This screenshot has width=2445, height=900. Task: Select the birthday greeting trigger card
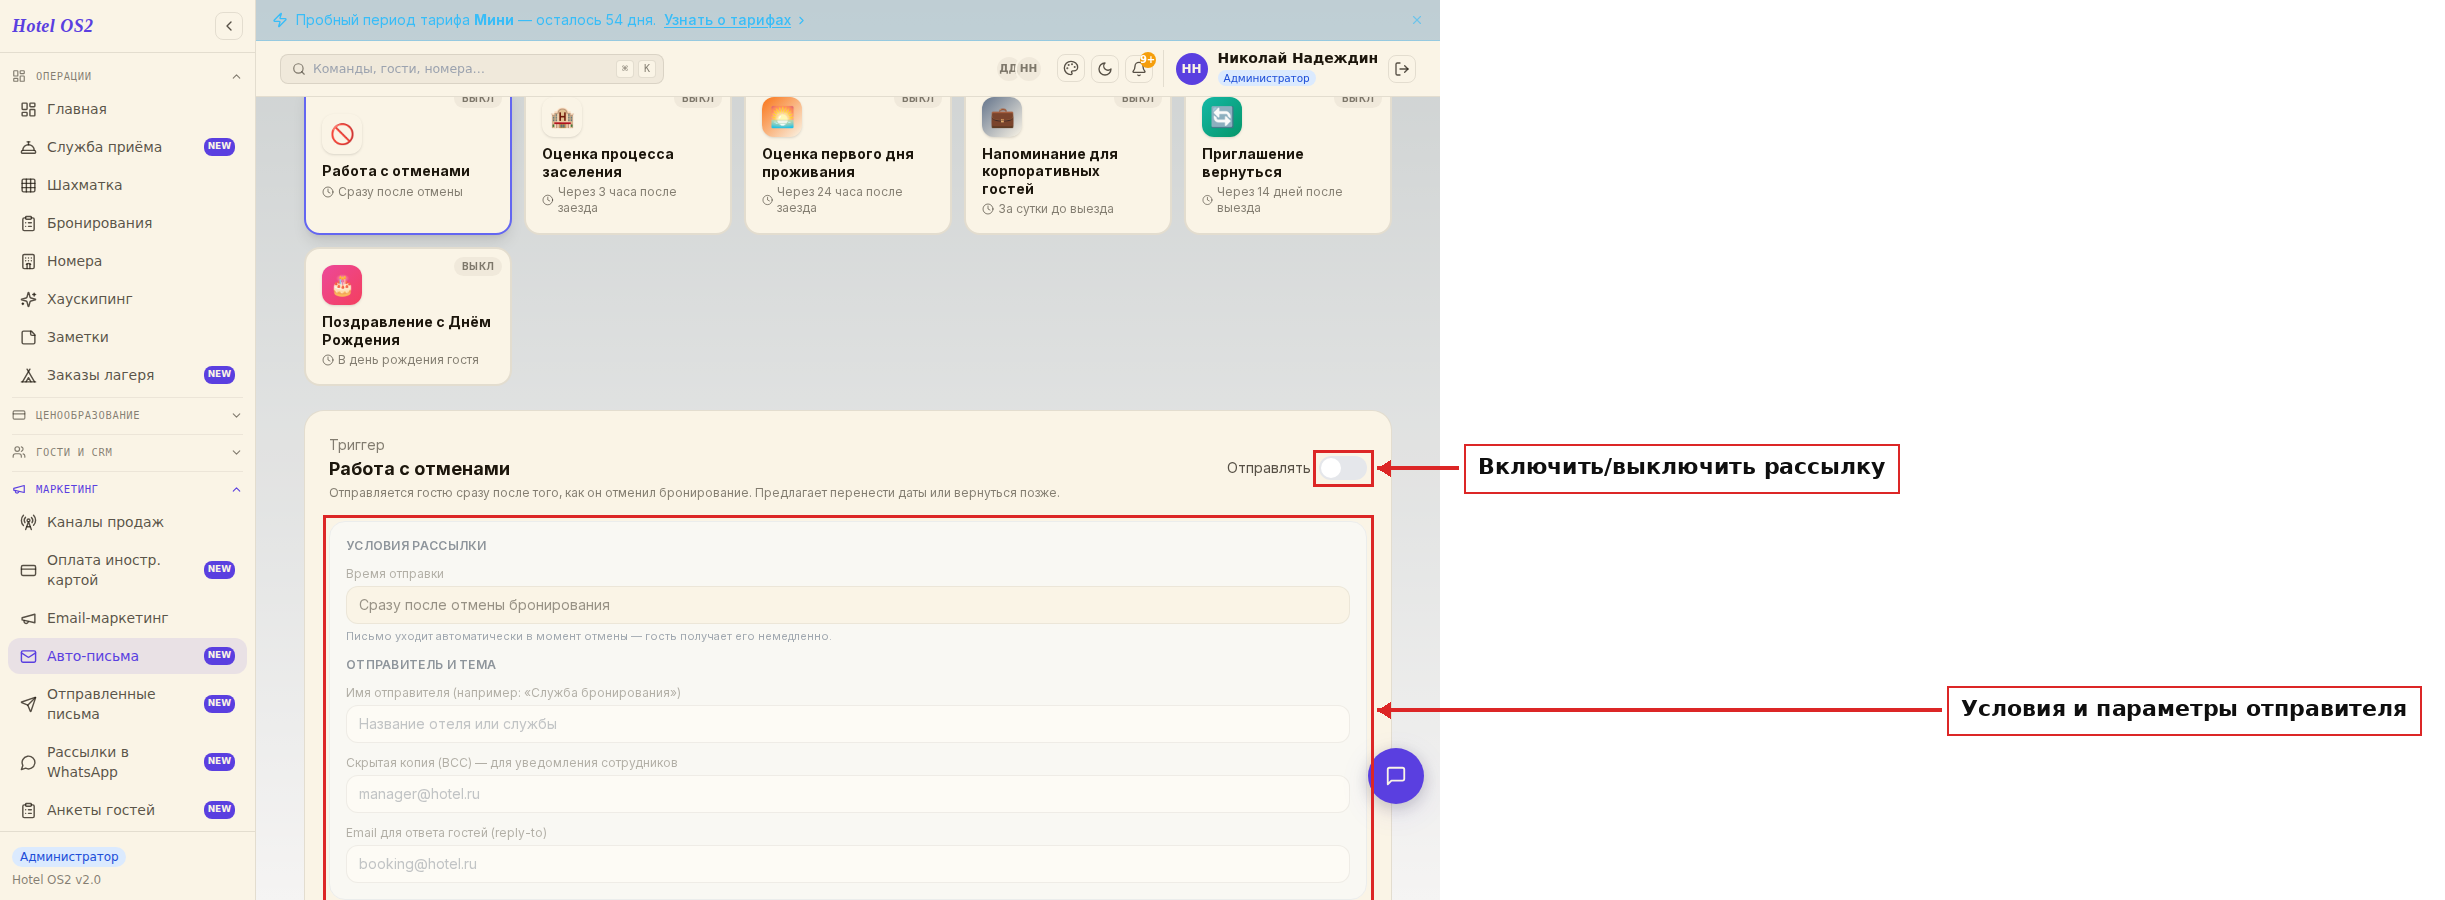(408, 316)
